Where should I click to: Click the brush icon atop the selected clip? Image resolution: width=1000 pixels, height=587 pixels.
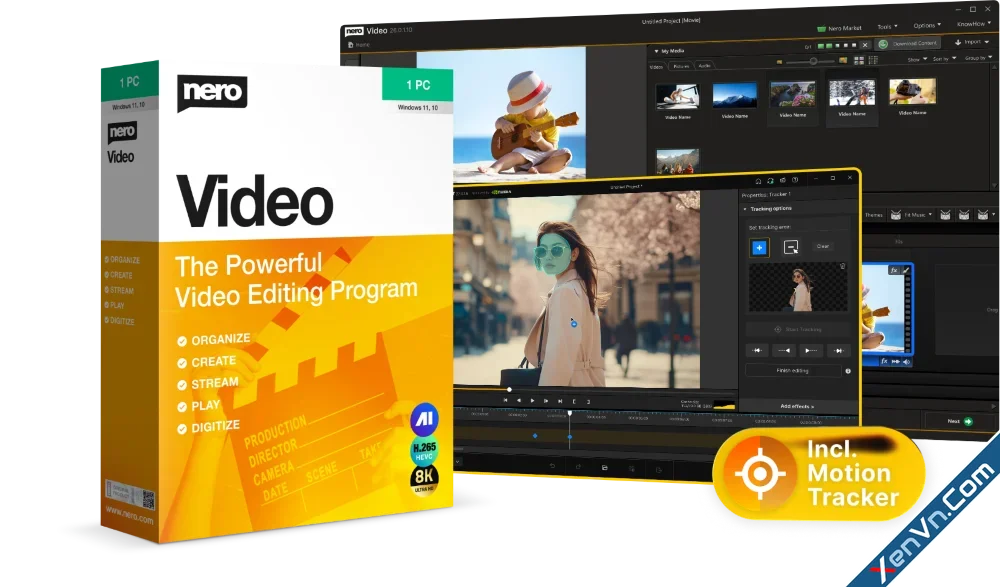click(x=906, y=271)
